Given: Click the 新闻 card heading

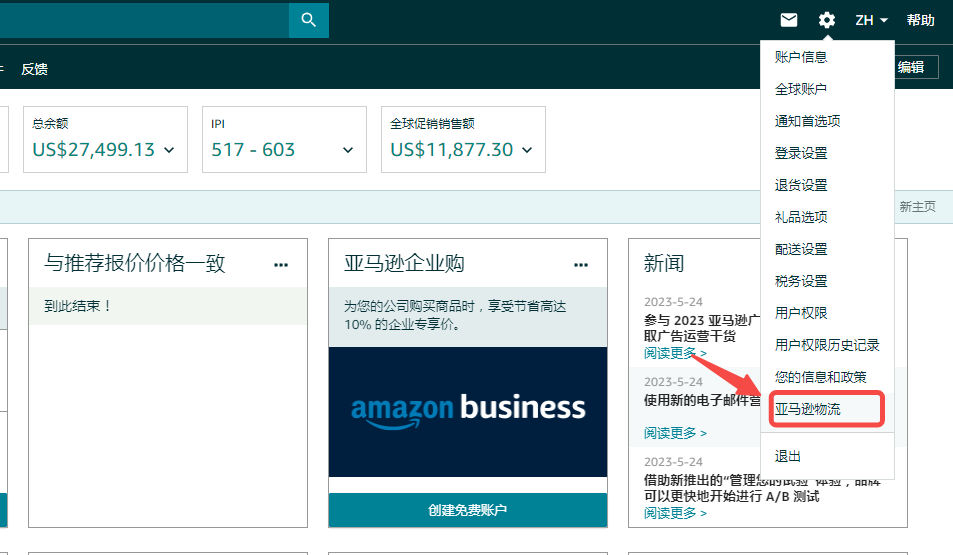Looking at the screenshot, I should 664,264.
